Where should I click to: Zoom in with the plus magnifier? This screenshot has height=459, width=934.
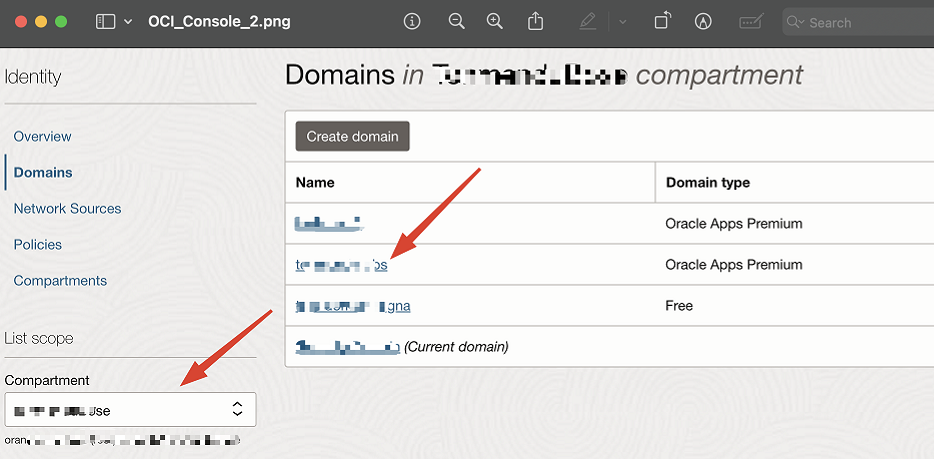(x=494, y=21)
